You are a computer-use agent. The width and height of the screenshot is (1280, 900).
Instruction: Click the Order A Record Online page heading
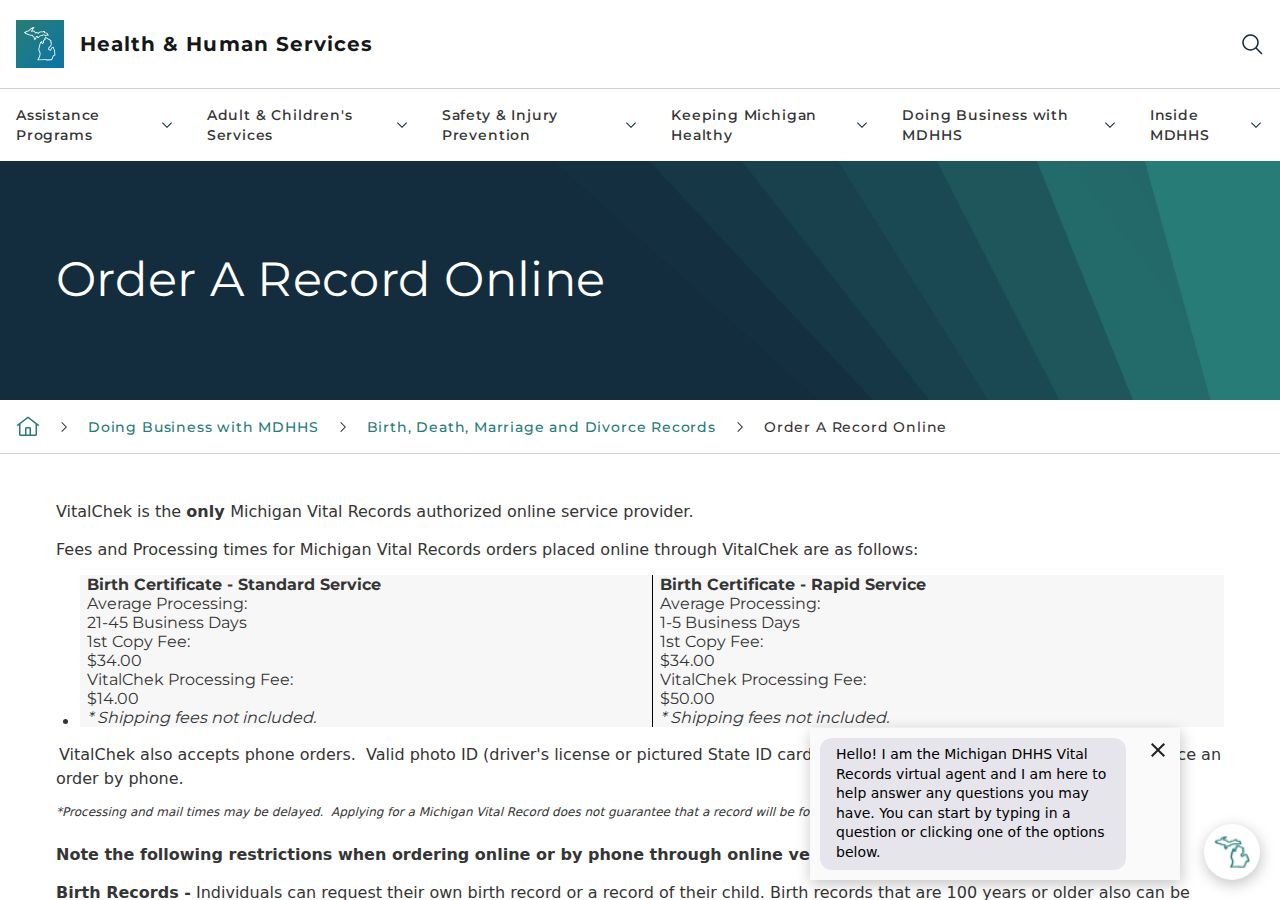pos(330,279)
